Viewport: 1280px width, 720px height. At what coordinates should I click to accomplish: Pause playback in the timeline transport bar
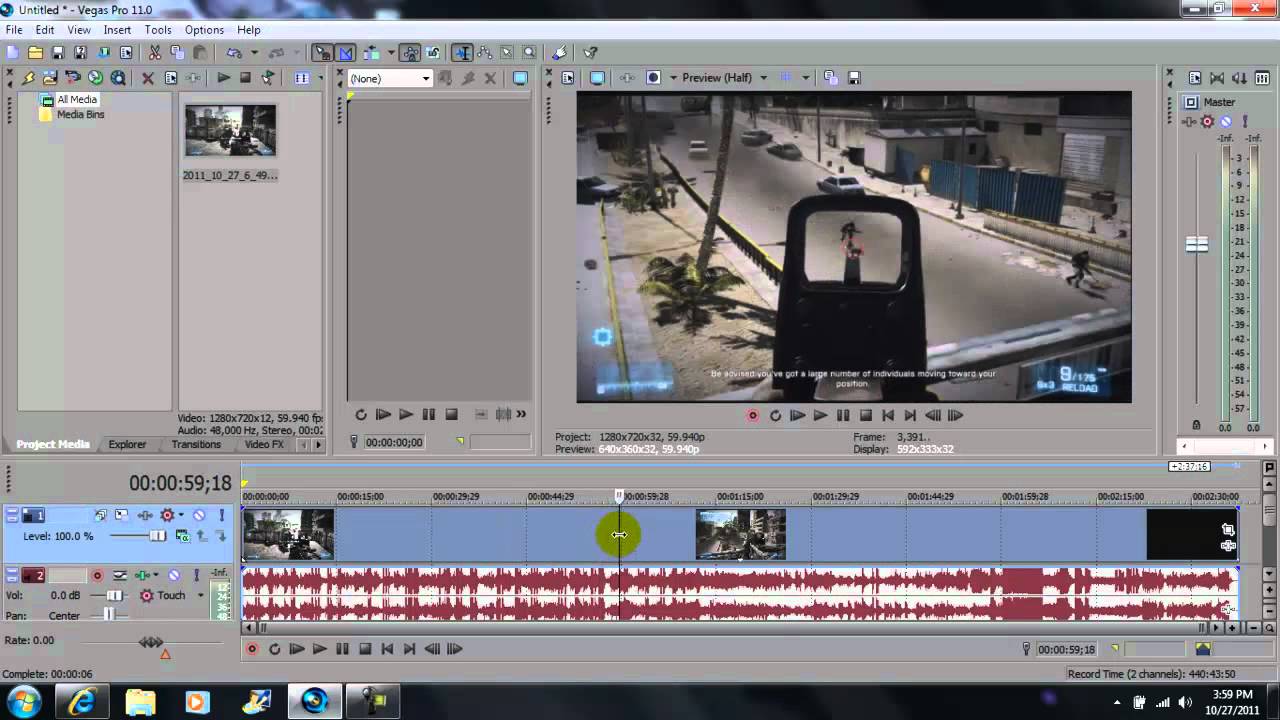[x=342, y=649]
